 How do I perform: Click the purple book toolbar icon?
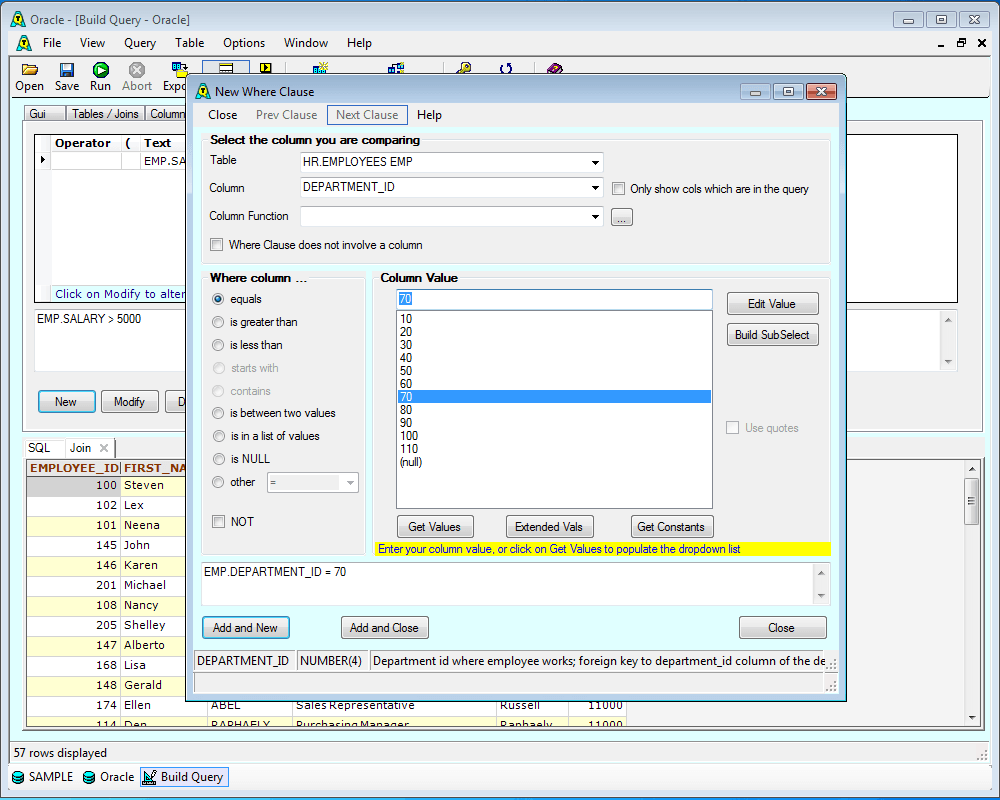555,68
